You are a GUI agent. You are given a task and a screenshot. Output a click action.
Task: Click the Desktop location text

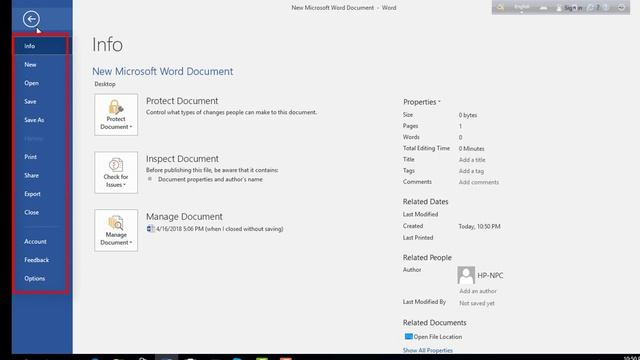click(105, 84)
